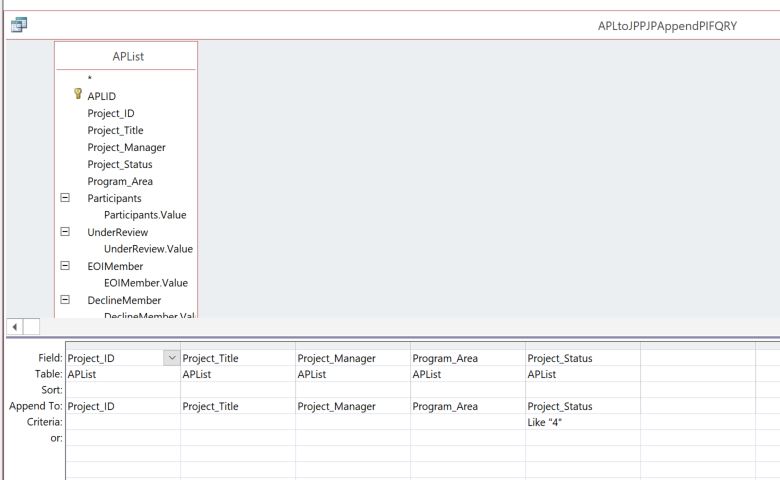Collapse the EOIMember field expander

pos(66,266)
